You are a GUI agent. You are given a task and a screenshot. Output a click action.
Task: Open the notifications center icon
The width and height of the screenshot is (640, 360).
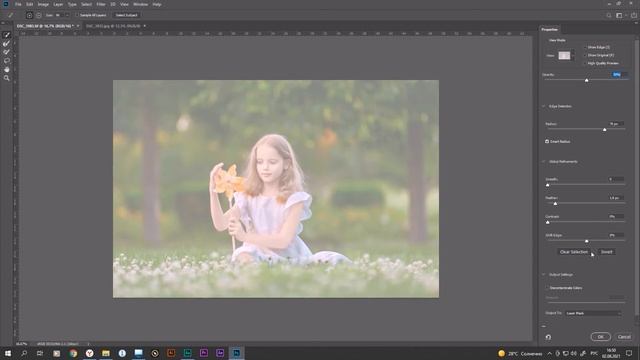coord(629,353)
